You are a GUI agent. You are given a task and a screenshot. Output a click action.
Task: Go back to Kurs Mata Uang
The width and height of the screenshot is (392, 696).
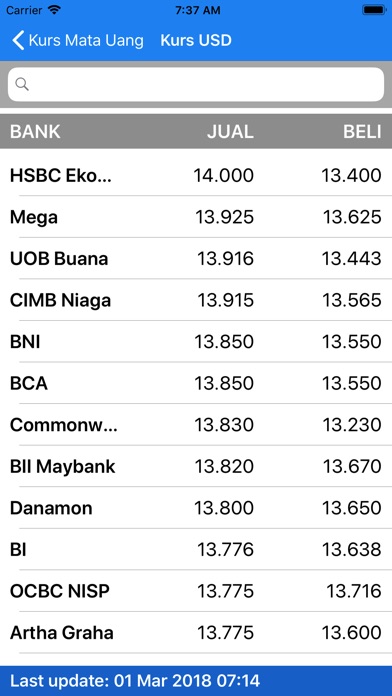[x=78, y=40]
